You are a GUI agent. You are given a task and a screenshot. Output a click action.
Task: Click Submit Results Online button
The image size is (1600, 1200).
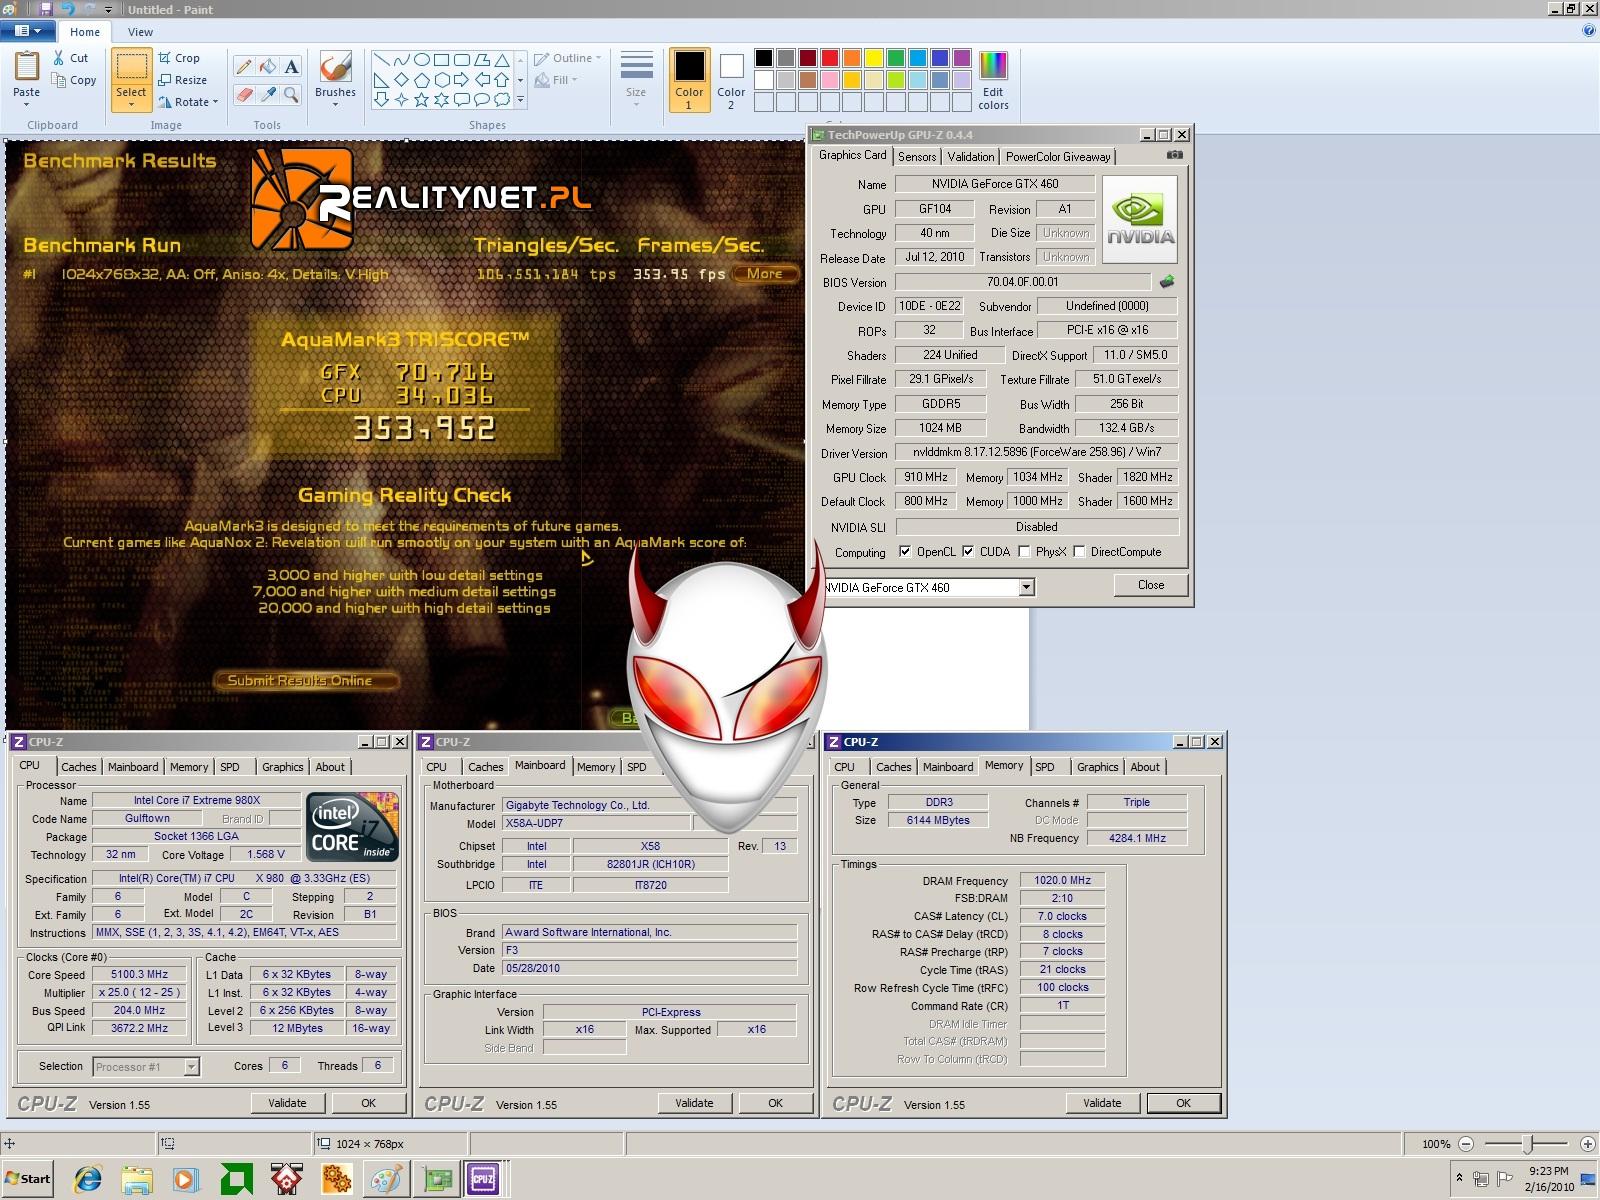(x=305, y=681)
